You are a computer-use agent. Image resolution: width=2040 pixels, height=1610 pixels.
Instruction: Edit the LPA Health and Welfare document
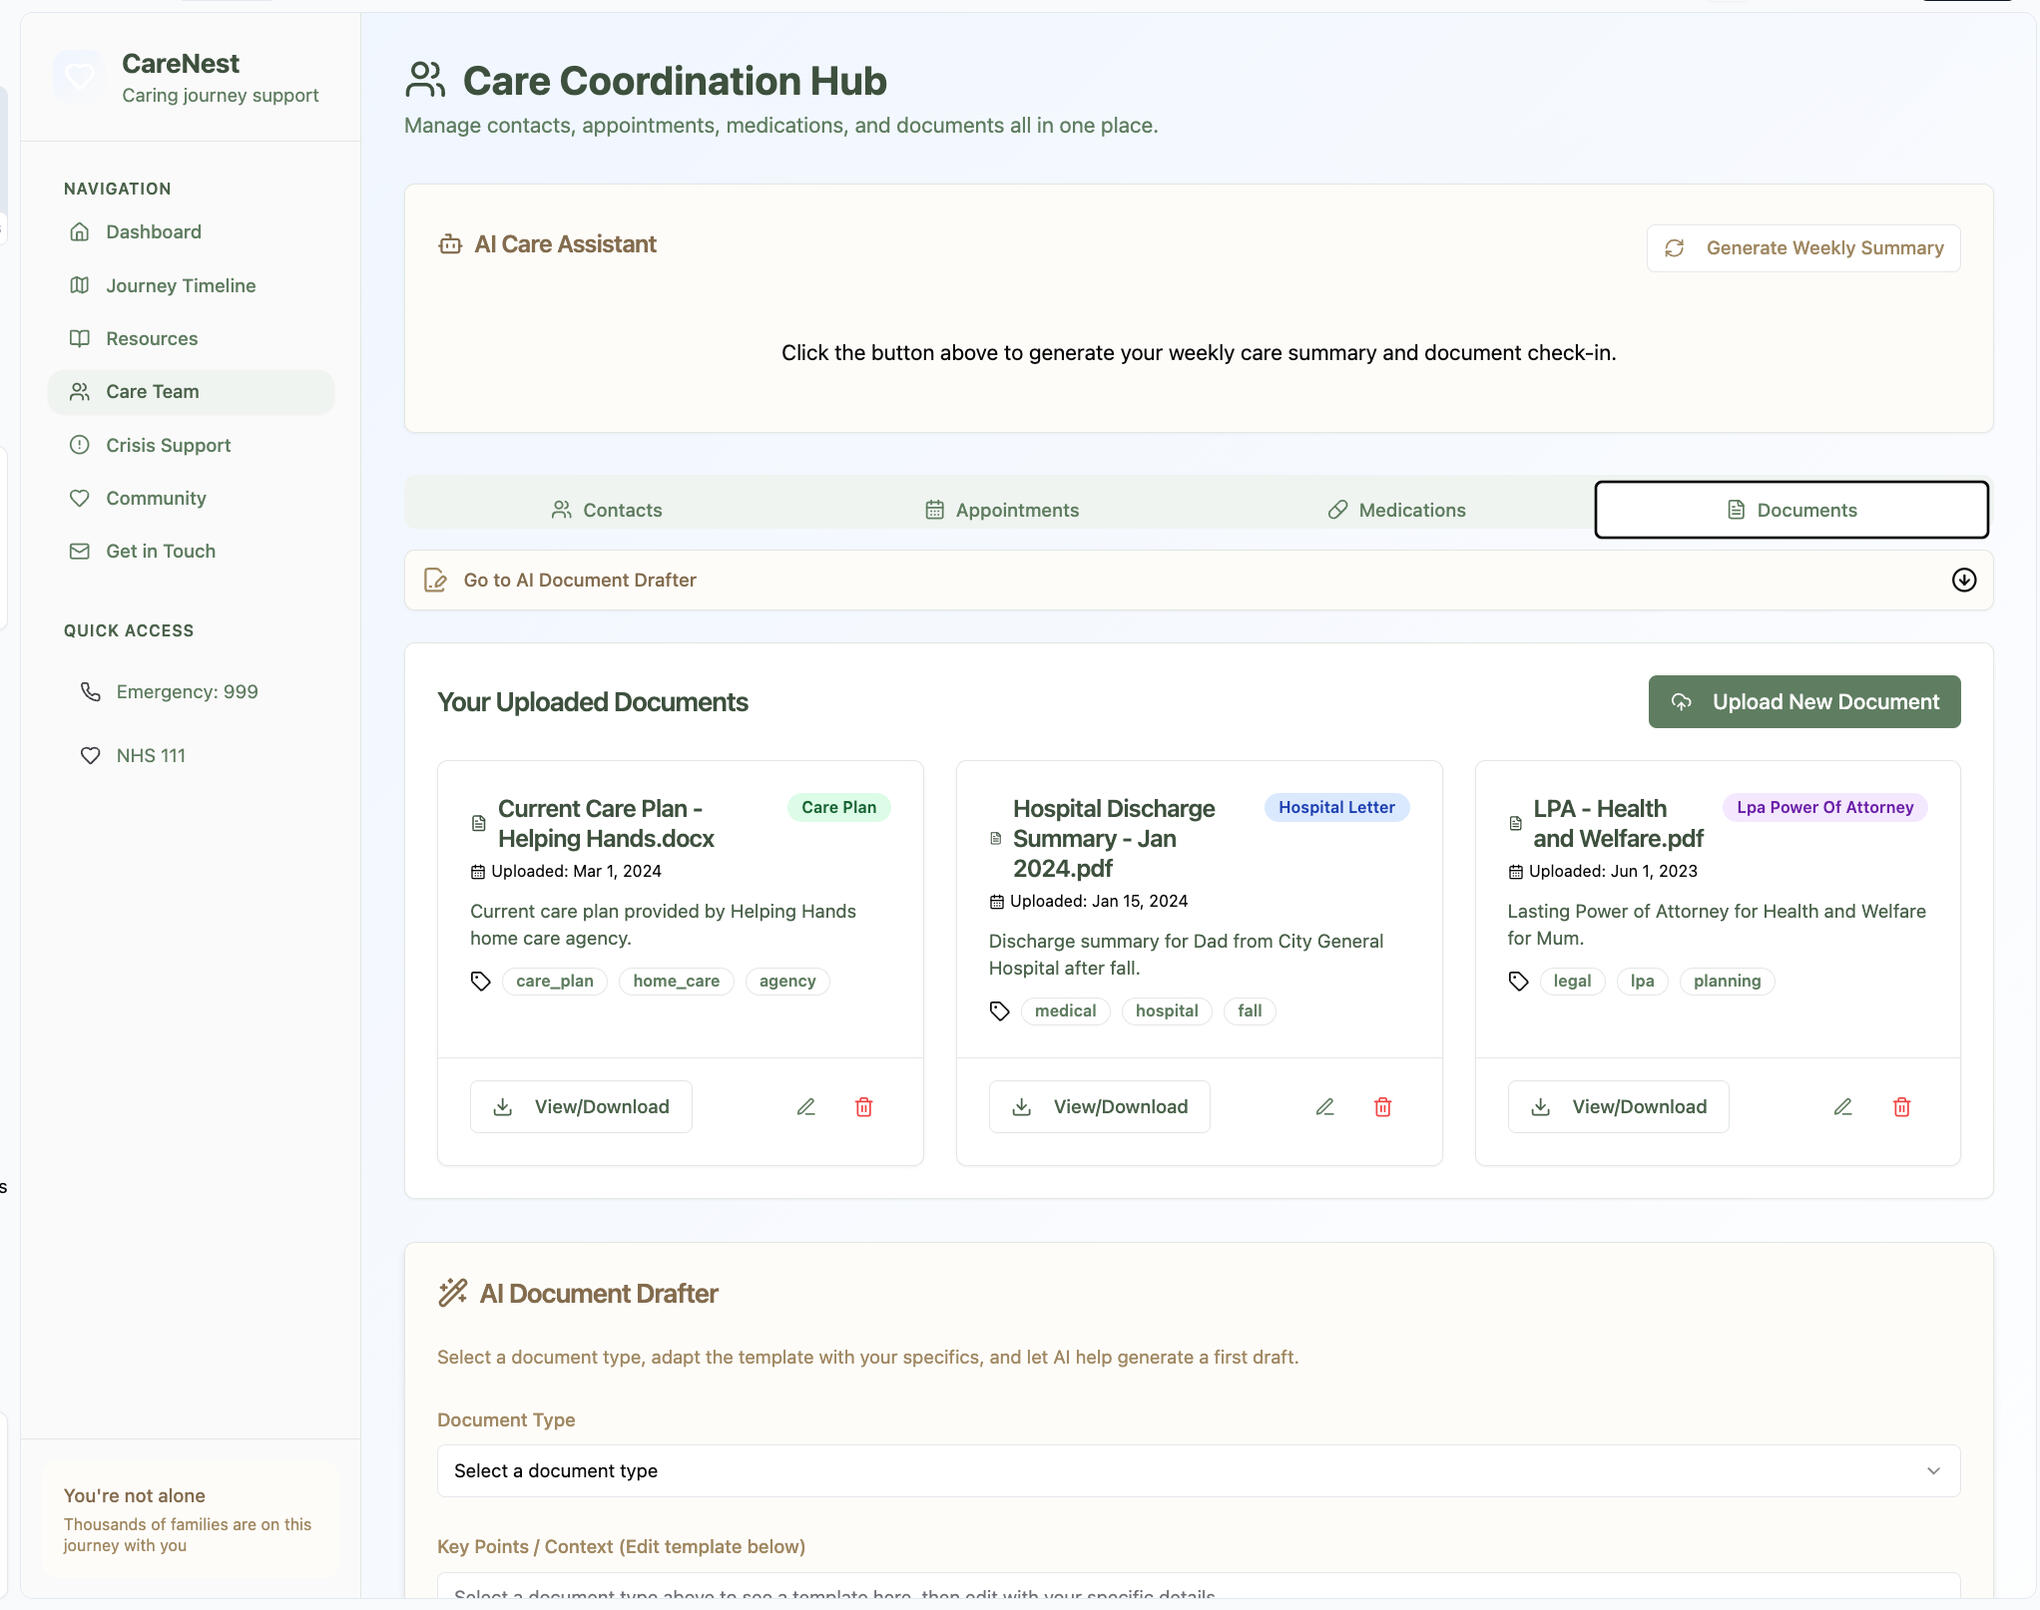(1843, 1107)
